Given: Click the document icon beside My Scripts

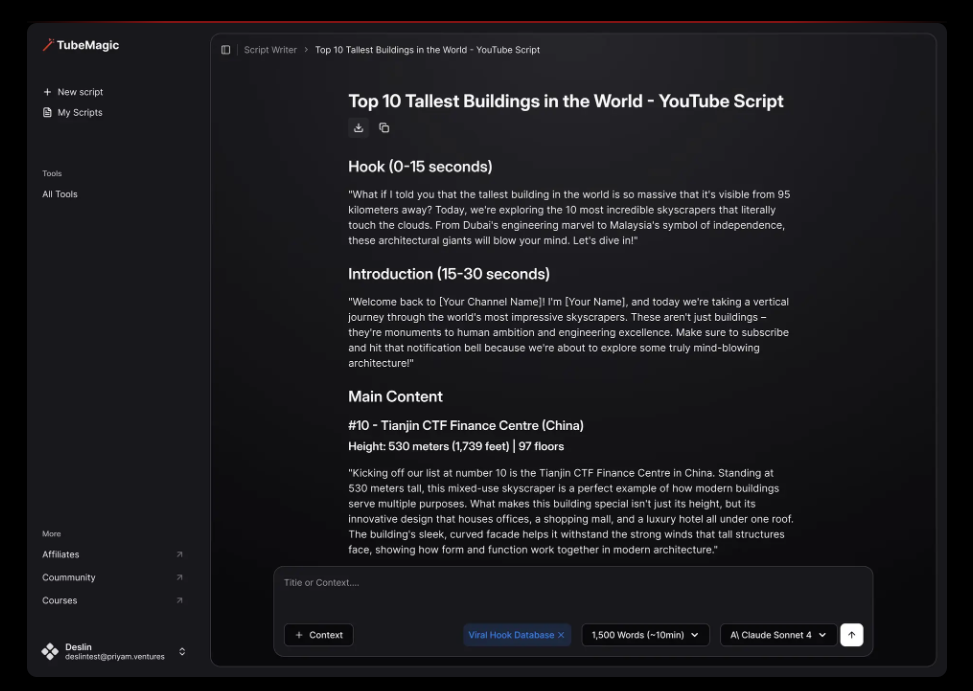Looking at the screenshot, I should click(x=47, y=112).
